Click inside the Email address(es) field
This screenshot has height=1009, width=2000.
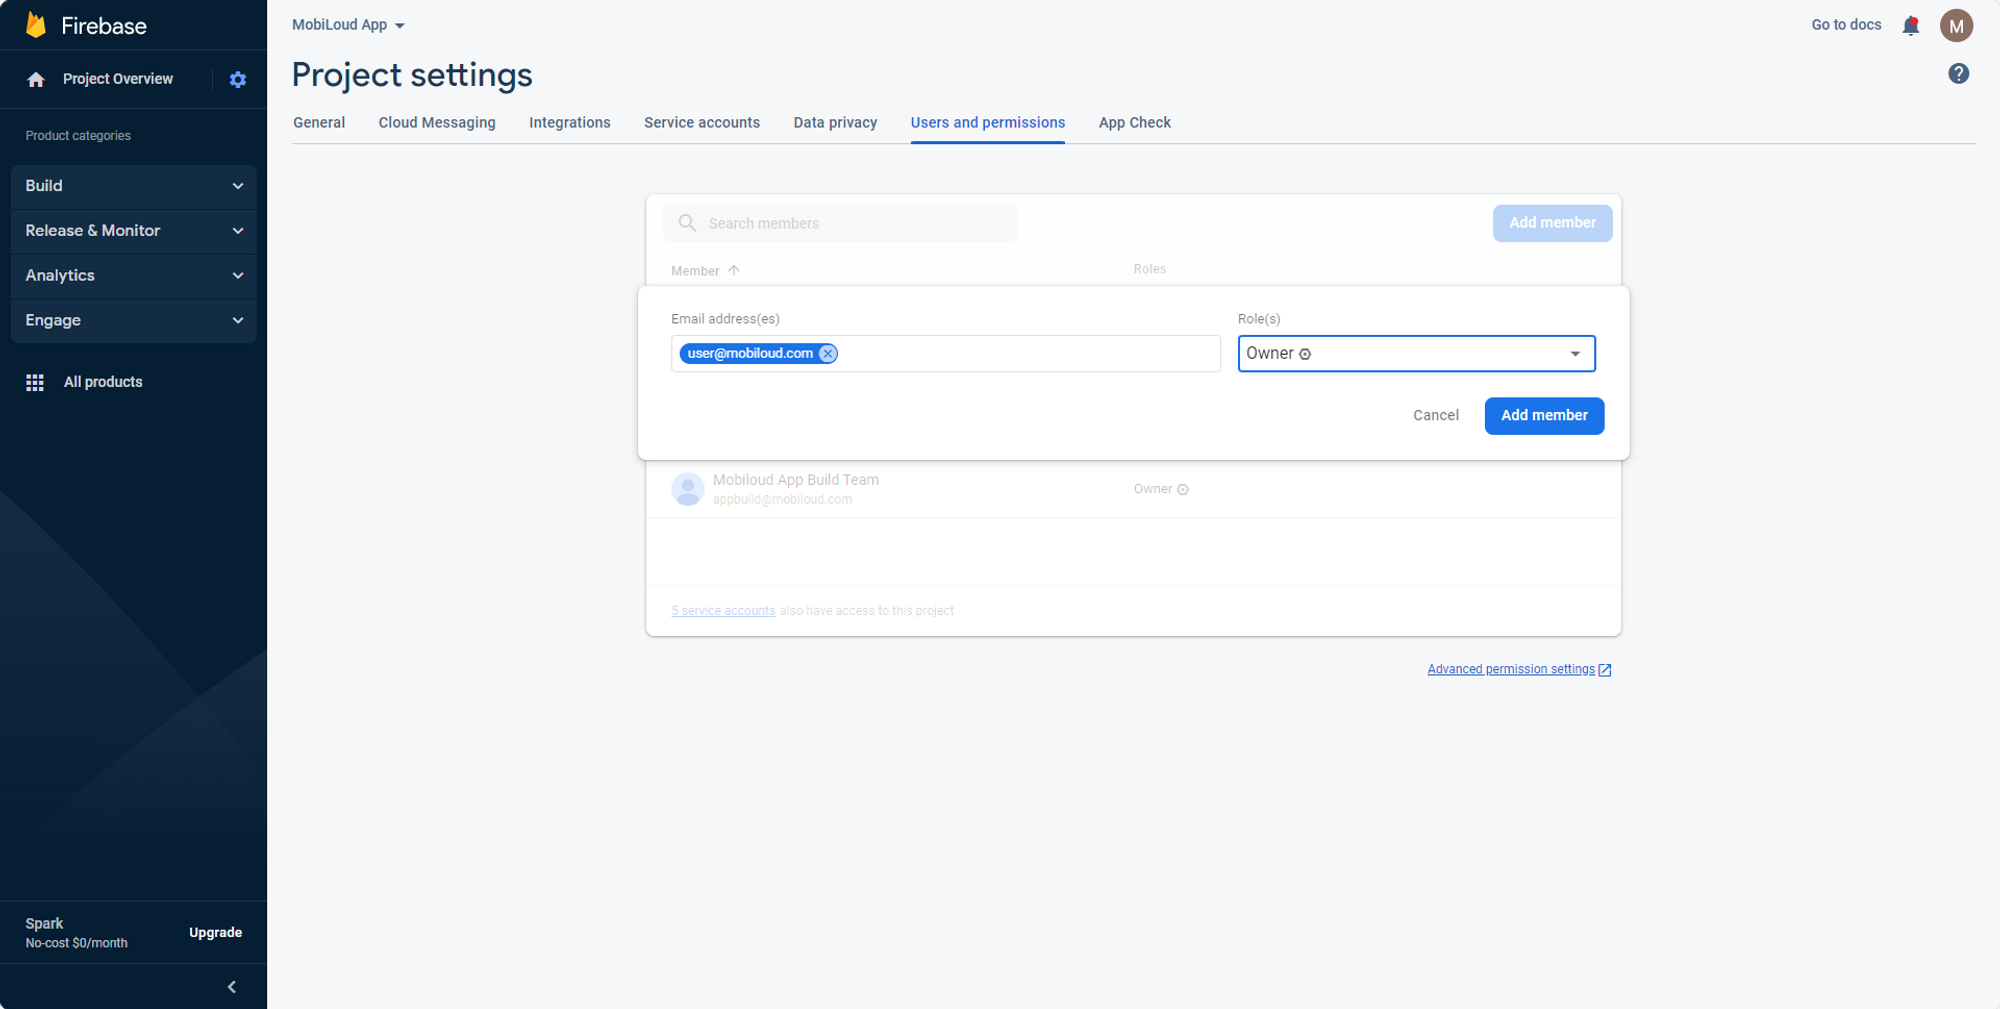[x=945, y=354]
